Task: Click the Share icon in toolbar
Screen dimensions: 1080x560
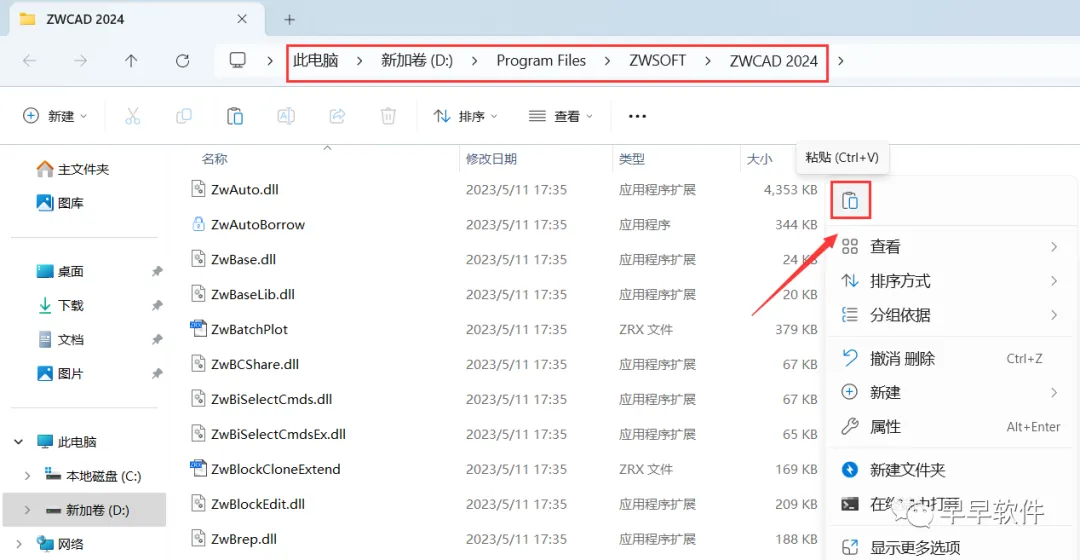Action: (337, 116)
